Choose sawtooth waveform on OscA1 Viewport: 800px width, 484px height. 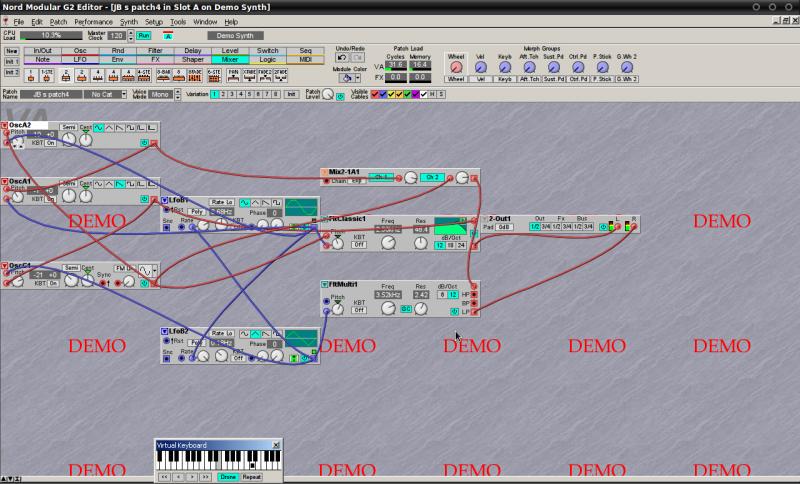(120, 184)
